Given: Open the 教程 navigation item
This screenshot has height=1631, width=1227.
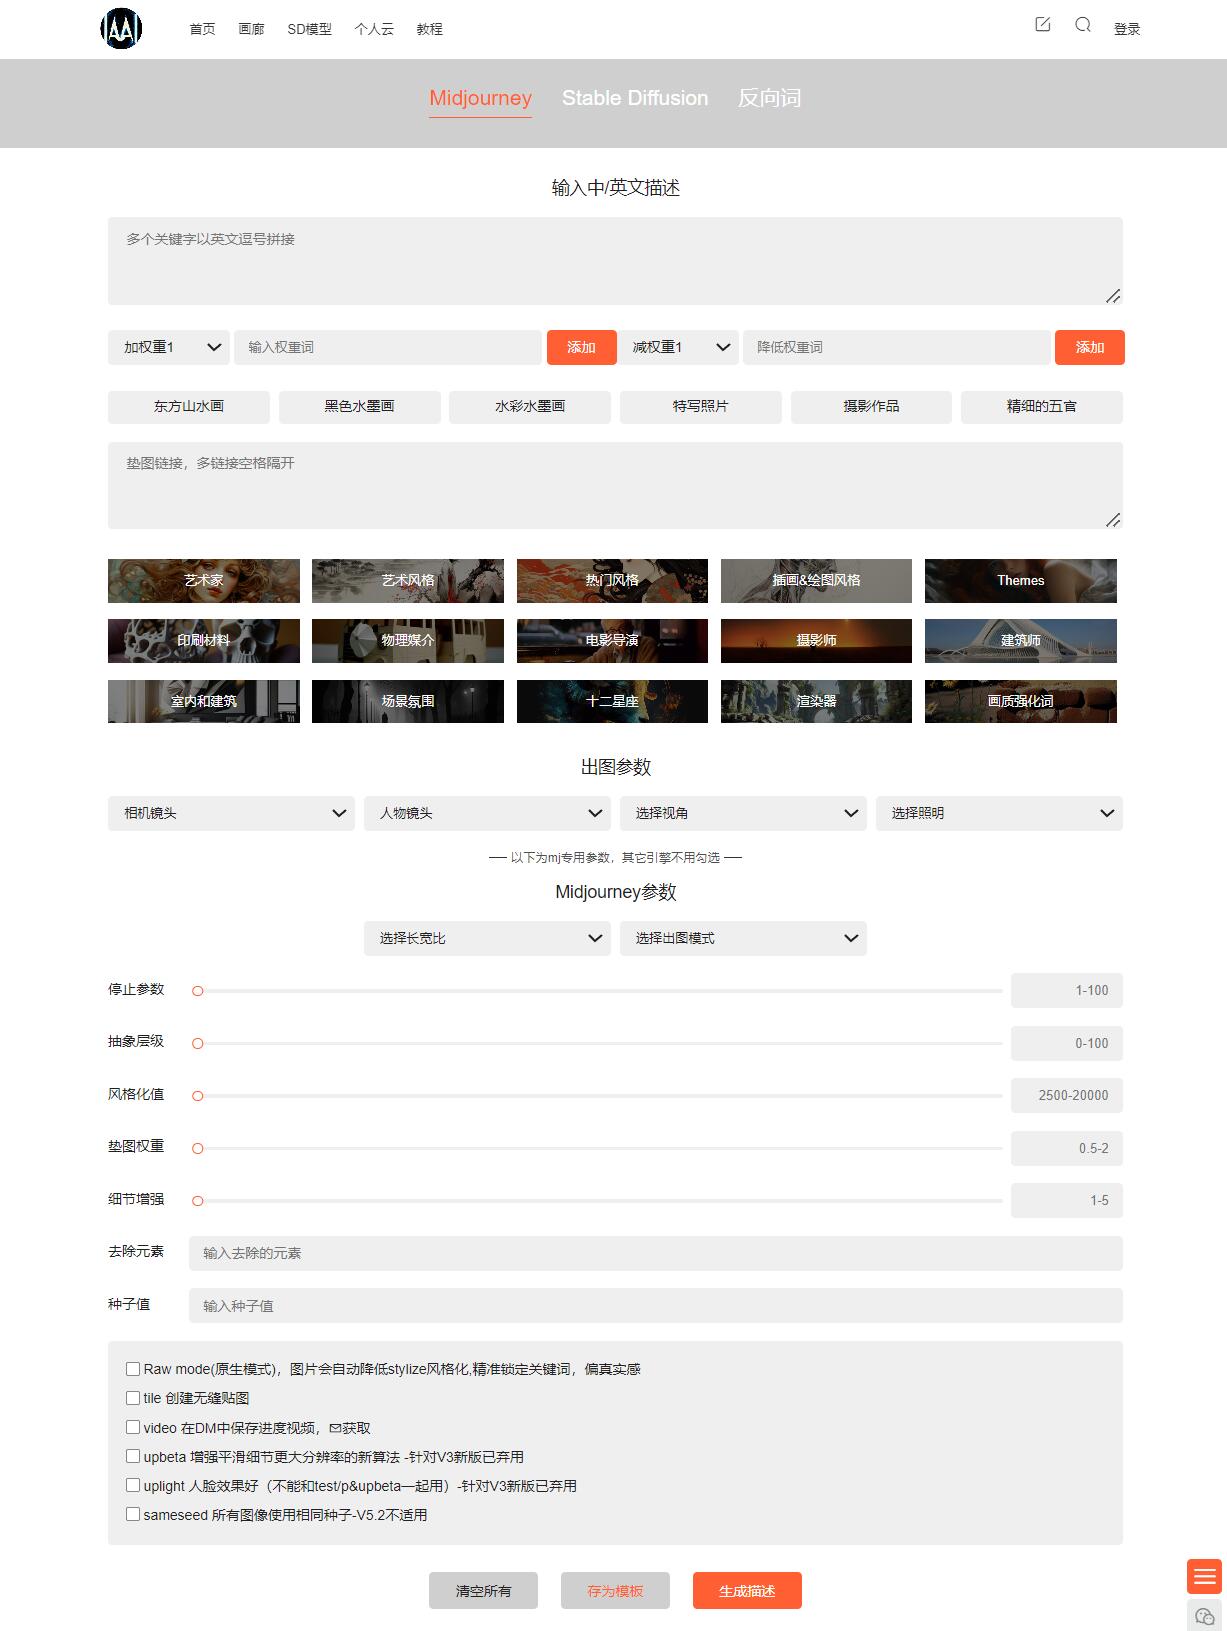Looking at the screenshot, I should click(x=430, y=29).
